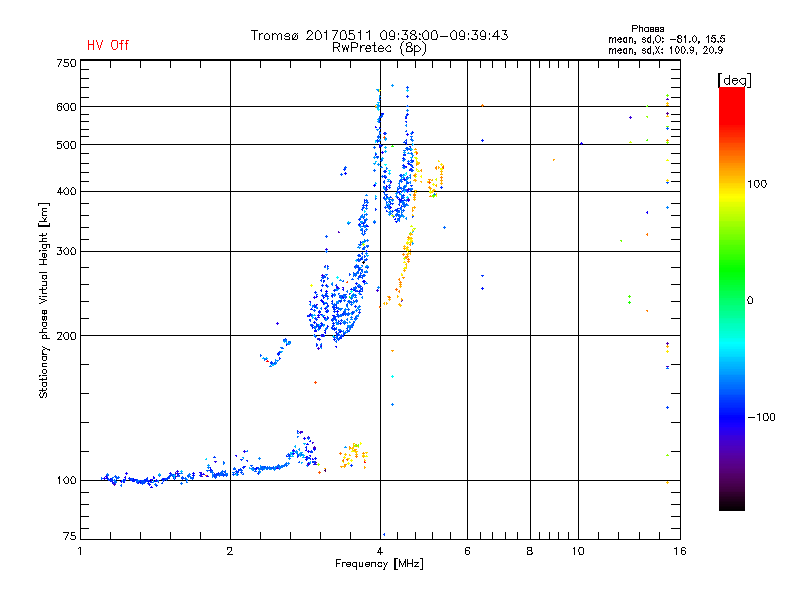Click the y-axis label '100'
This screenshot has width=800, height=600.
coord(66,480)
